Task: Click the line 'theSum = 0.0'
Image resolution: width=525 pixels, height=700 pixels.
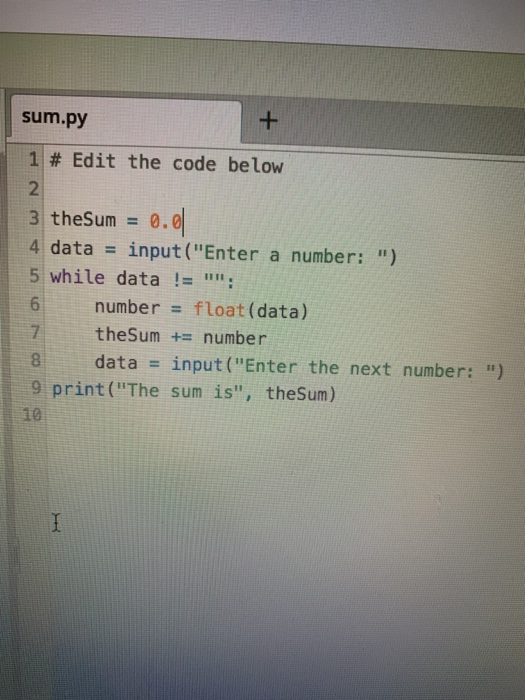Action: tap(117, 220)
